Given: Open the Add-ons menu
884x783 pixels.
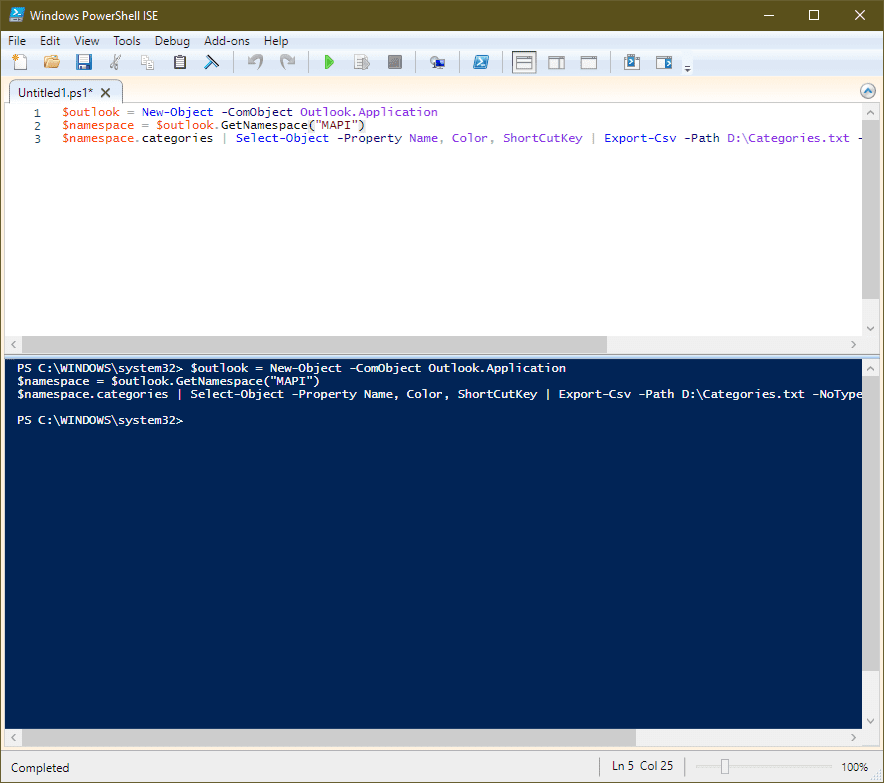Looking at the screenshot, I should tap(226, 41).
